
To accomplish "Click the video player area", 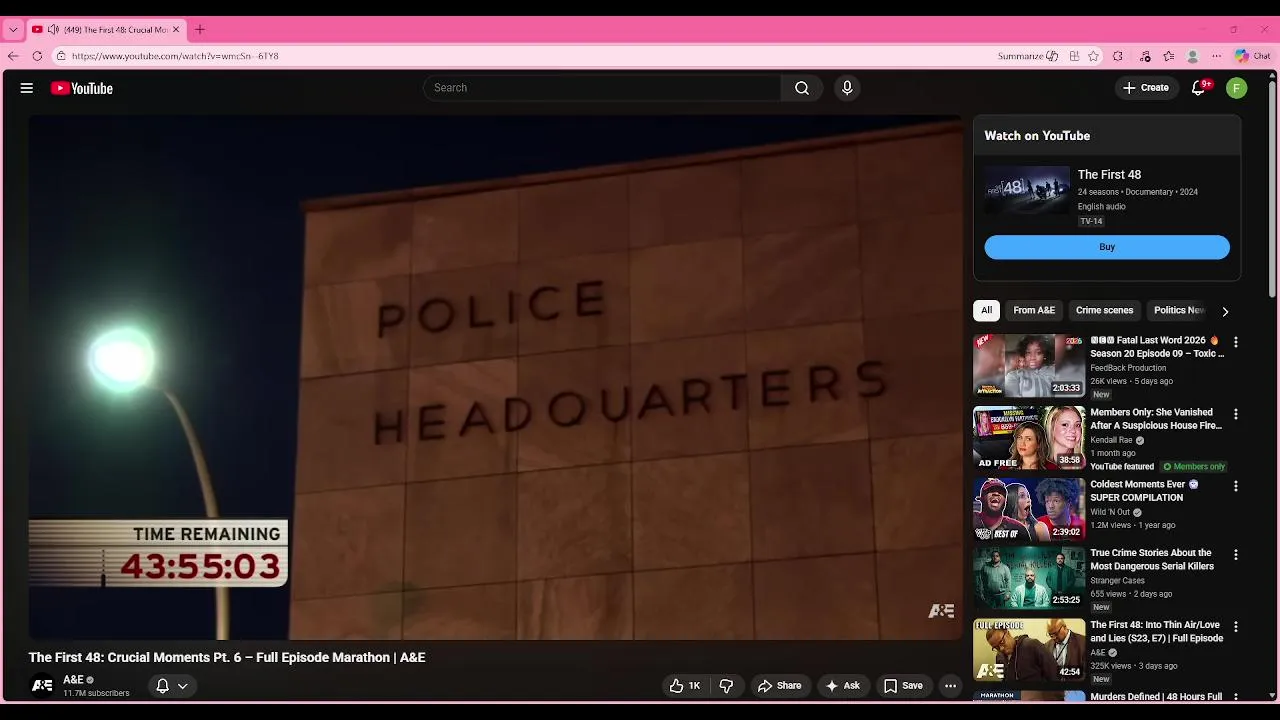I will [x=495, y=377].
